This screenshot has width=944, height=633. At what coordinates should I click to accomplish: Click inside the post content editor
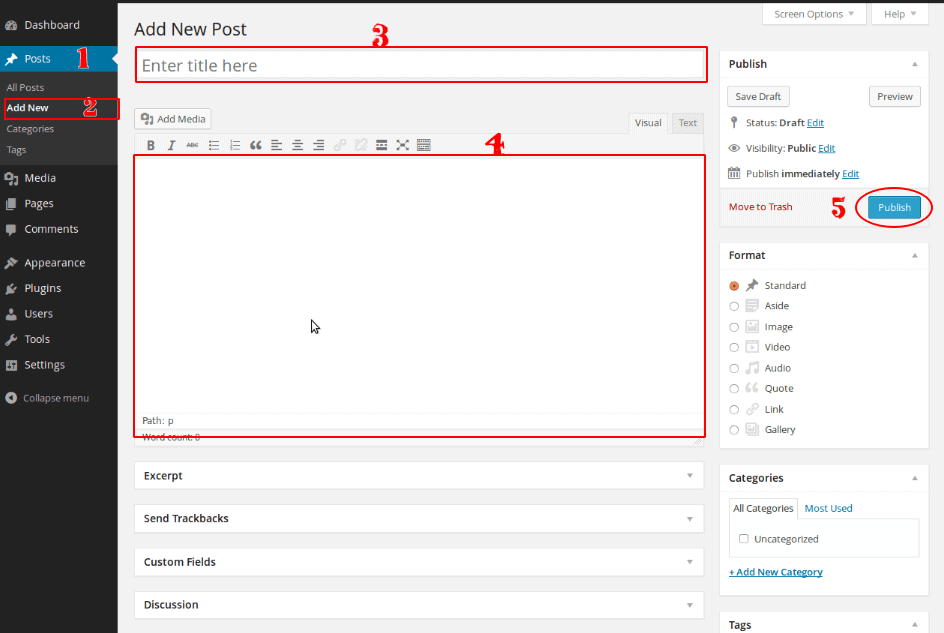pos(419,284)
